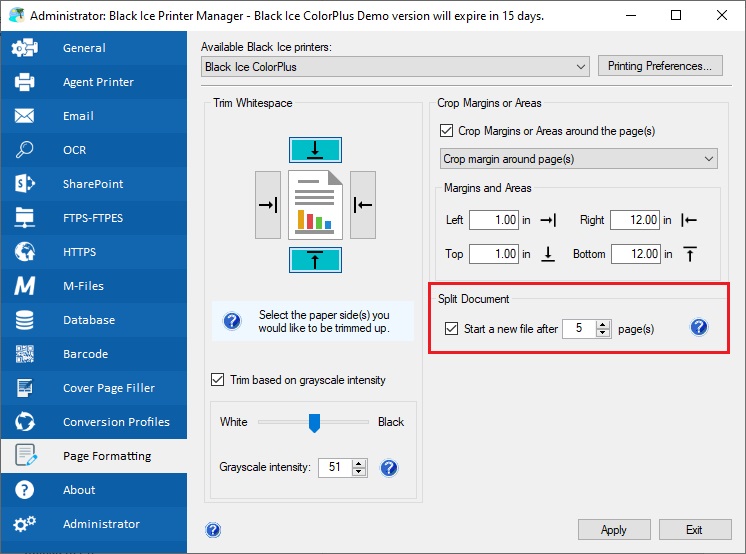Click the Administrator gears icon

coord(24,524)
